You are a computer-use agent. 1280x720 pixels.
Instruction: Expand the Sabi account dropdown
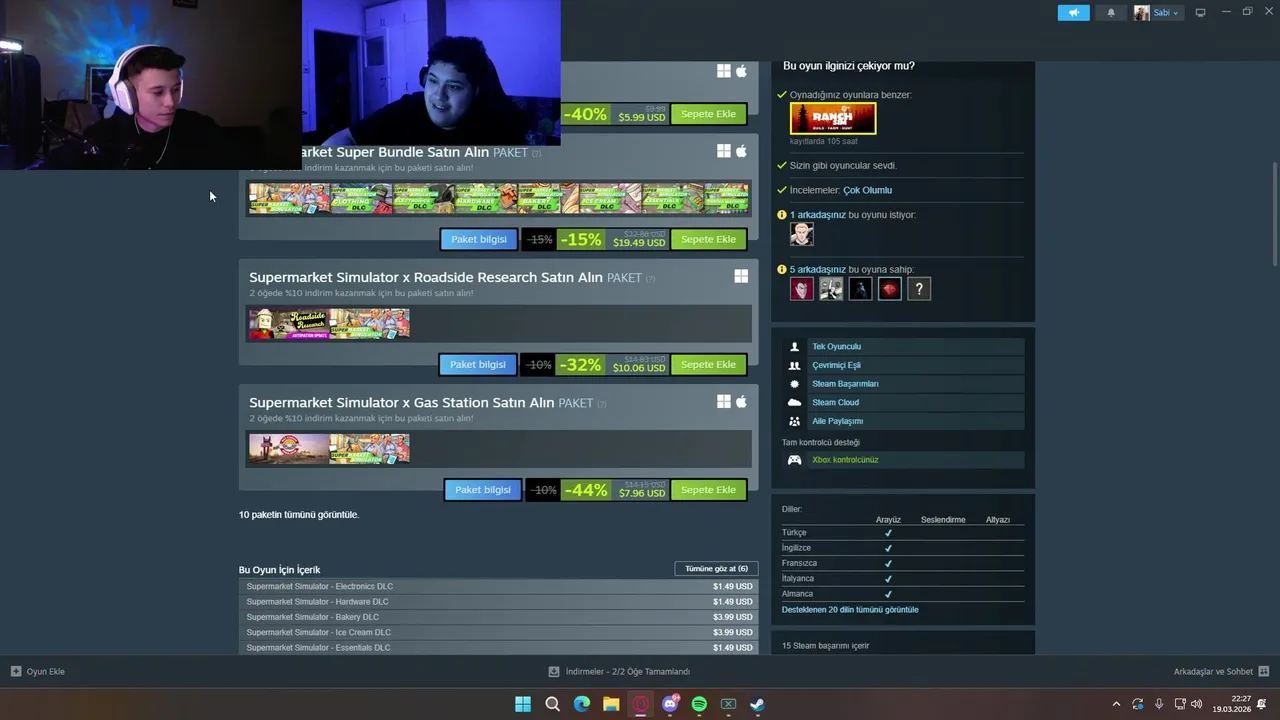point(1157,13)
